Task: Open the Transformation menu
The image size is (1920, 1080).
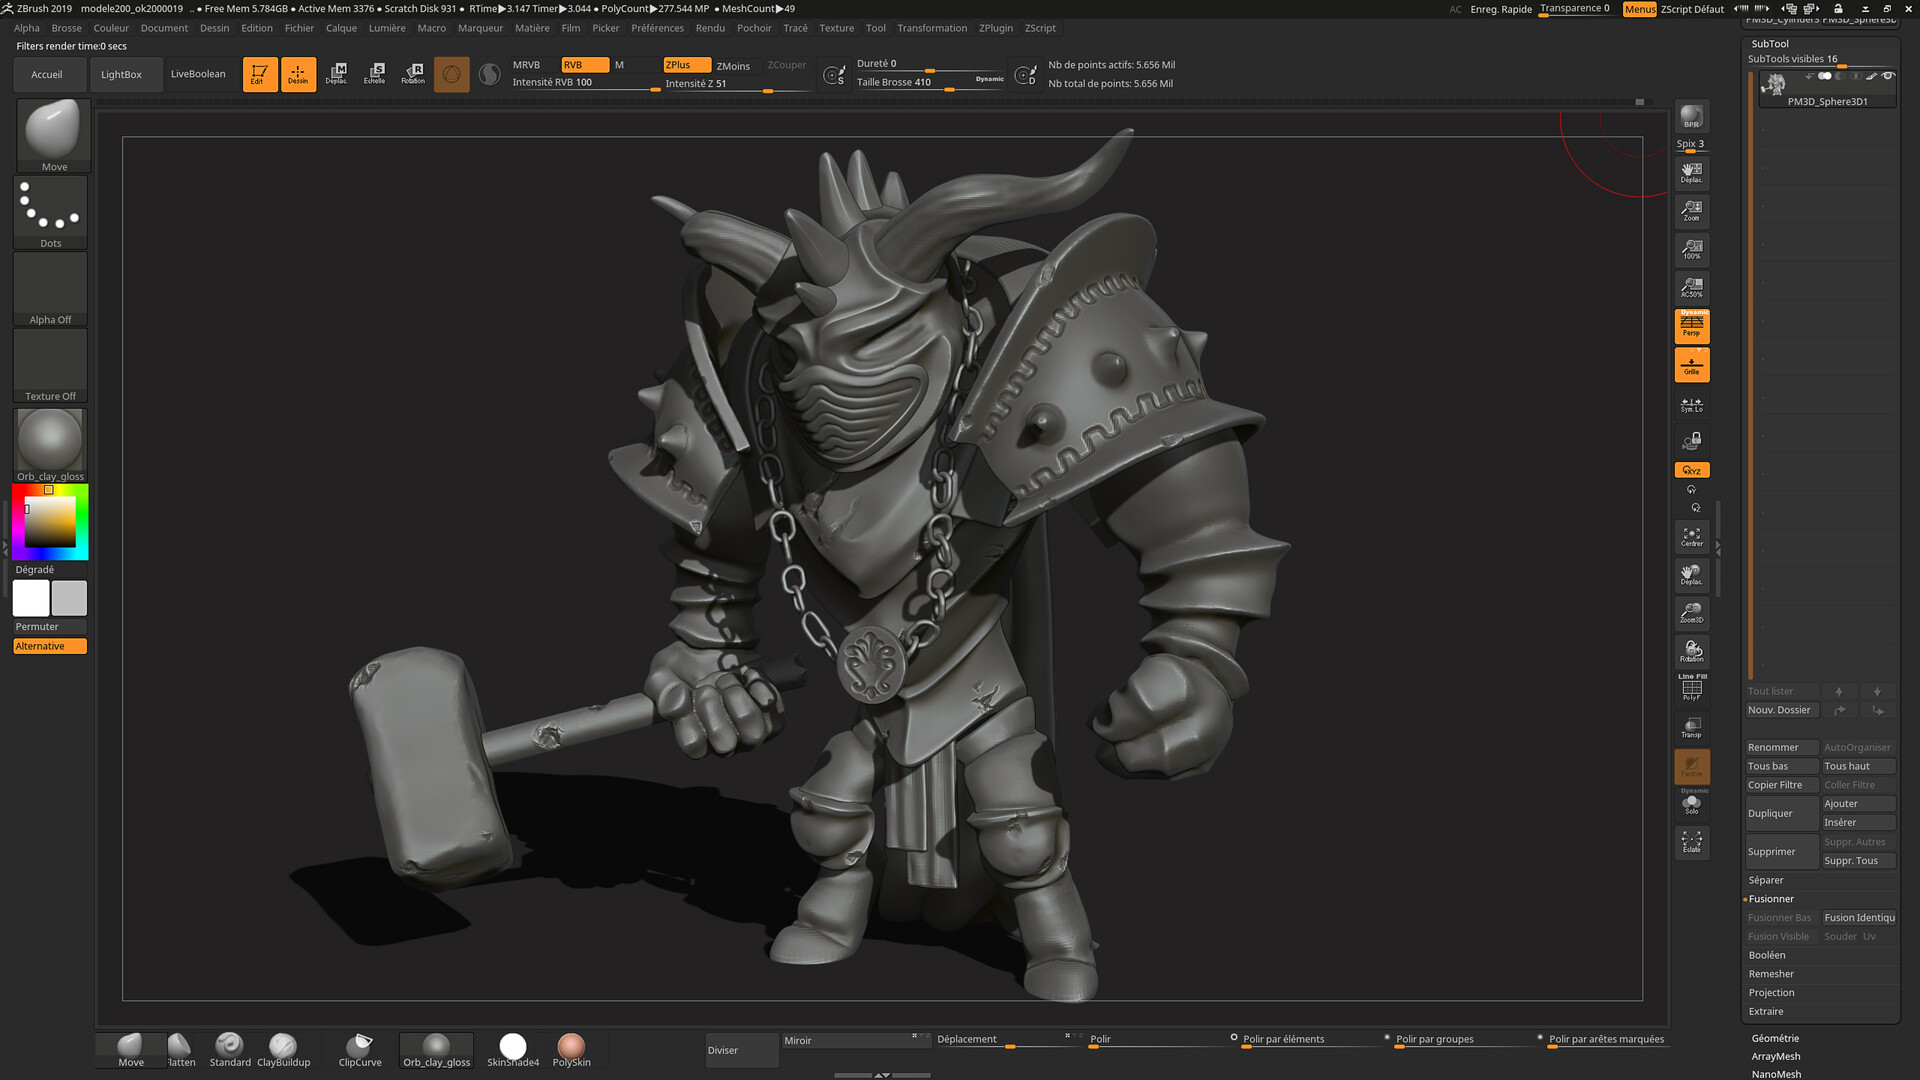Action: [x=931, y=27]
